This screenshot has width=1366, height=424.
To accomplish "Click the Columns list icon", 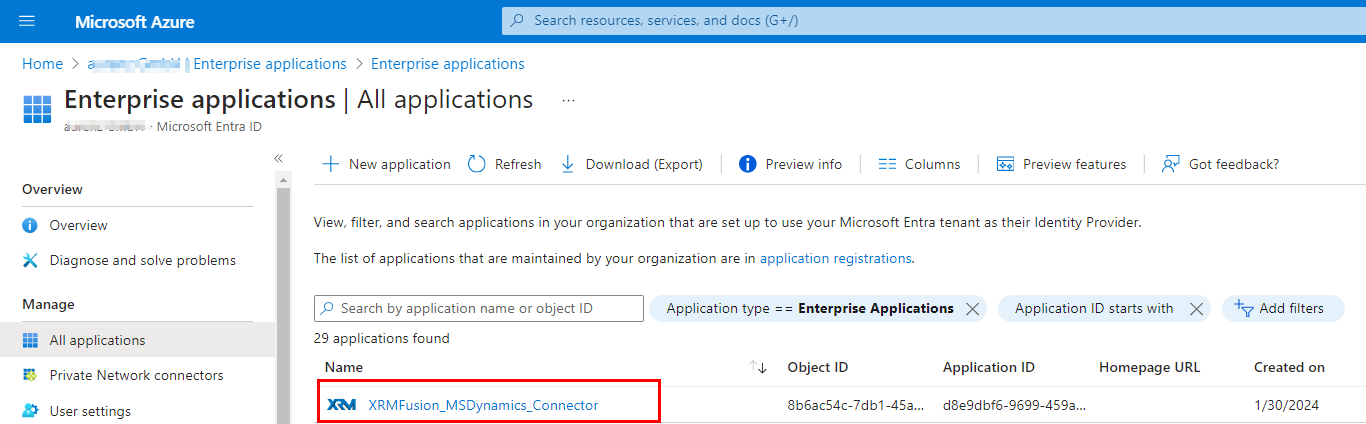I will tap(887, 164).
